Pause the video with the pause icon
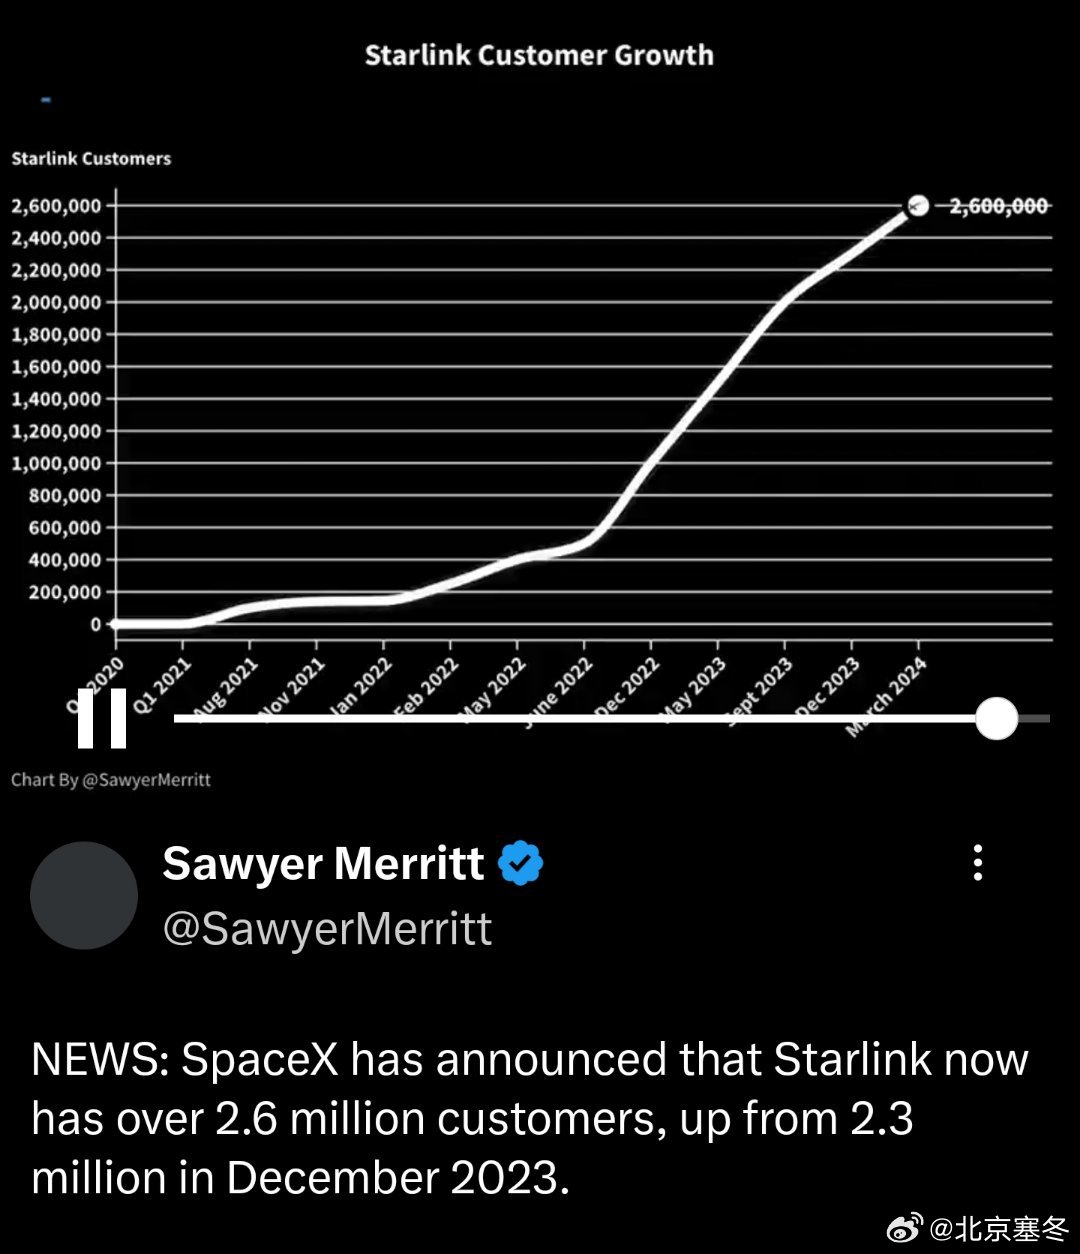The image size is (1080, 1254). 102,718
